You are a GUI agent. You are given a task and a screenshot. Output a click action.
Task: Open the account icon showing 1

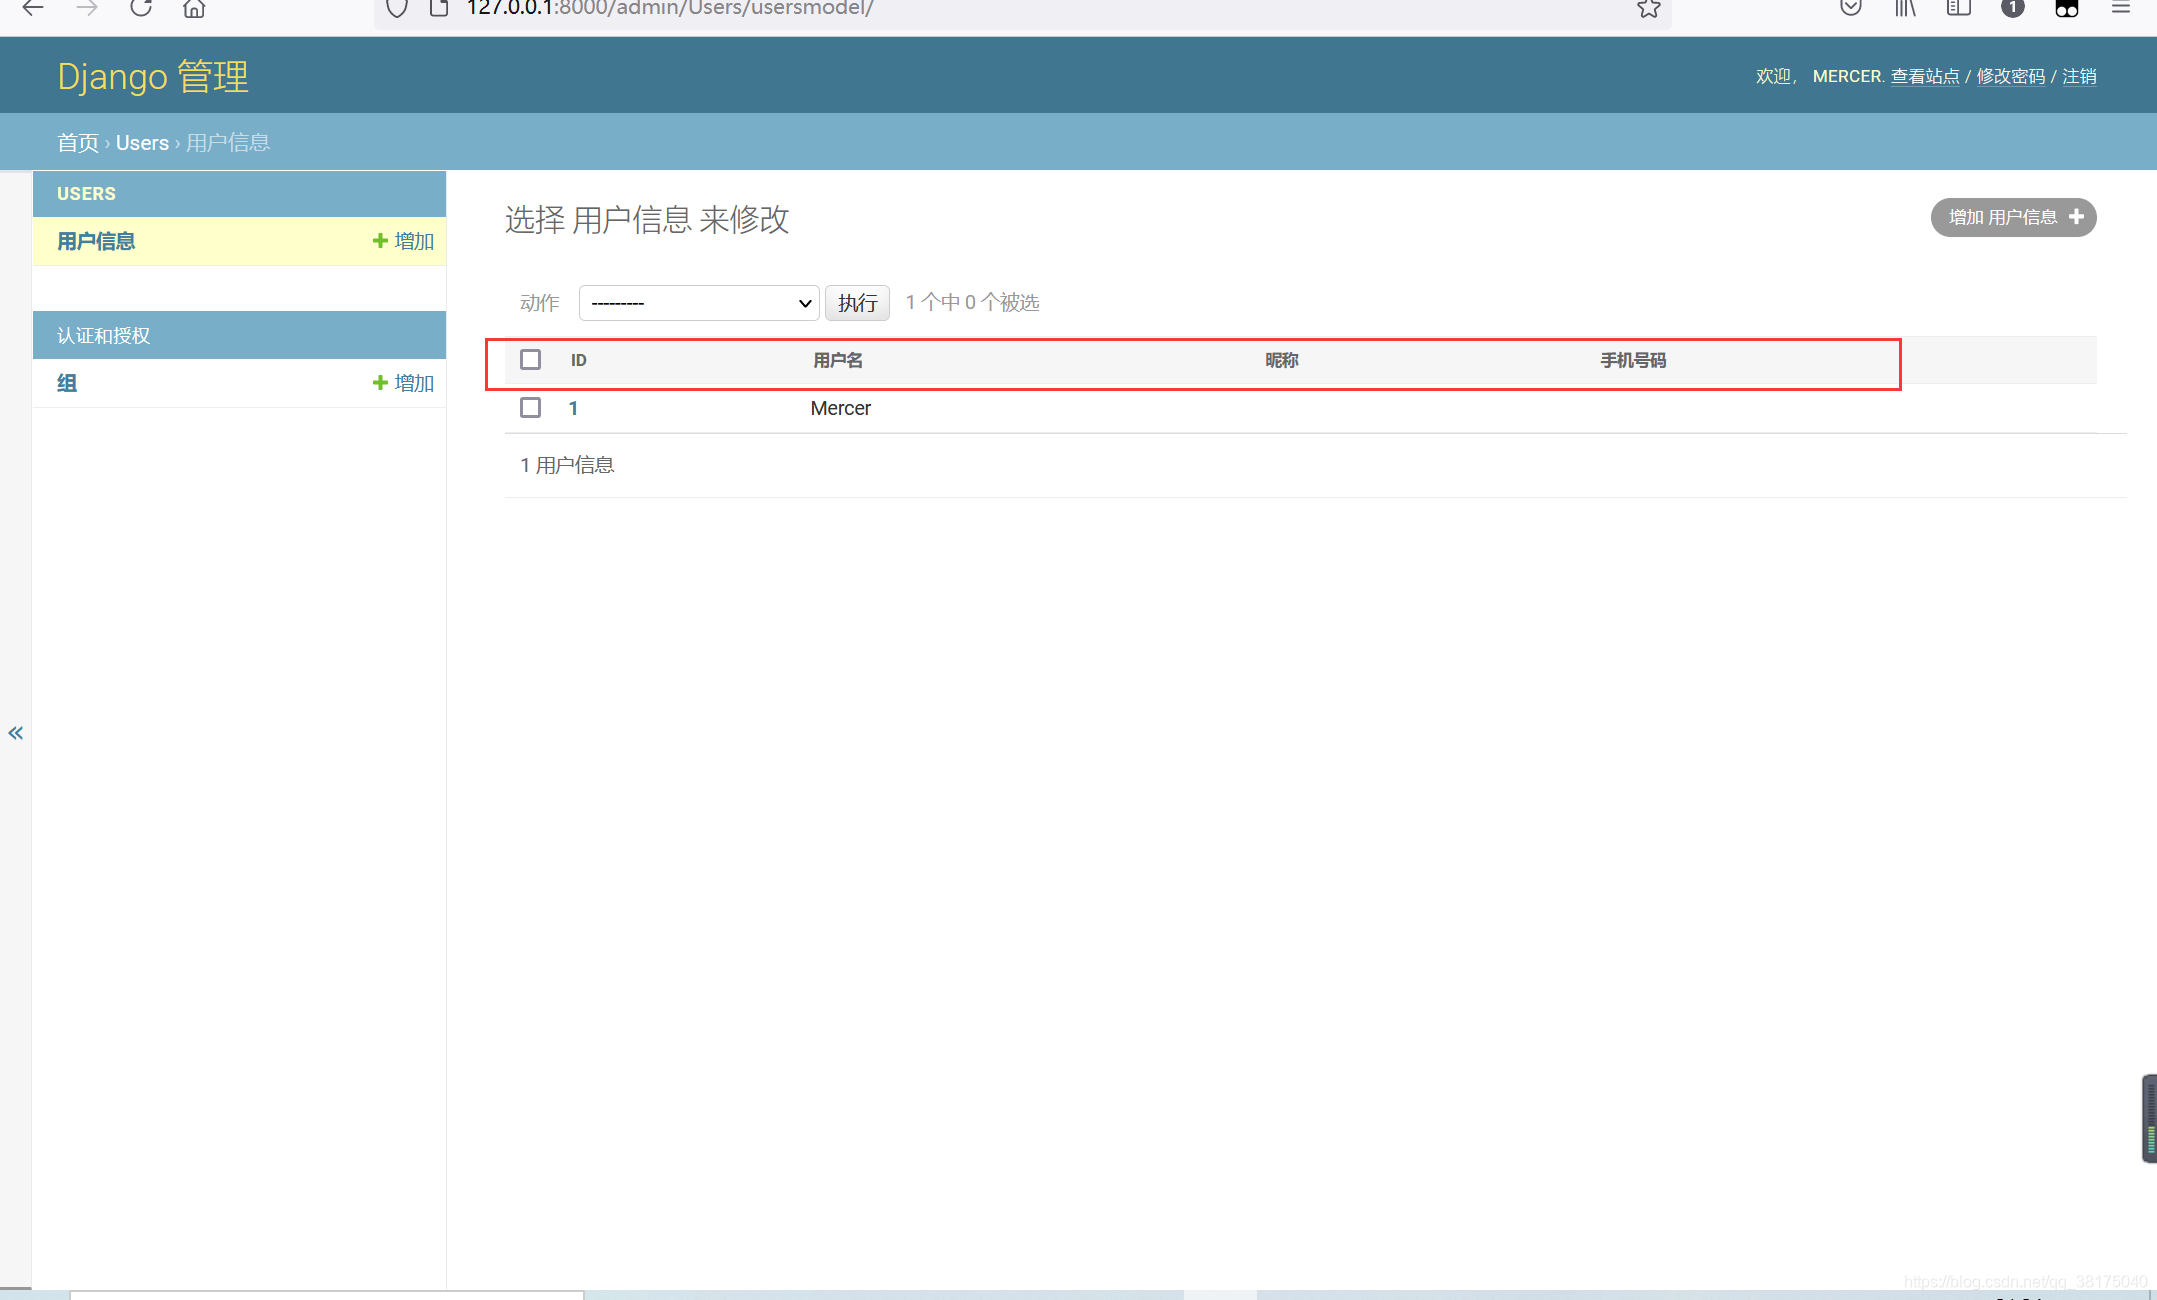click(x=2013, y=8)
